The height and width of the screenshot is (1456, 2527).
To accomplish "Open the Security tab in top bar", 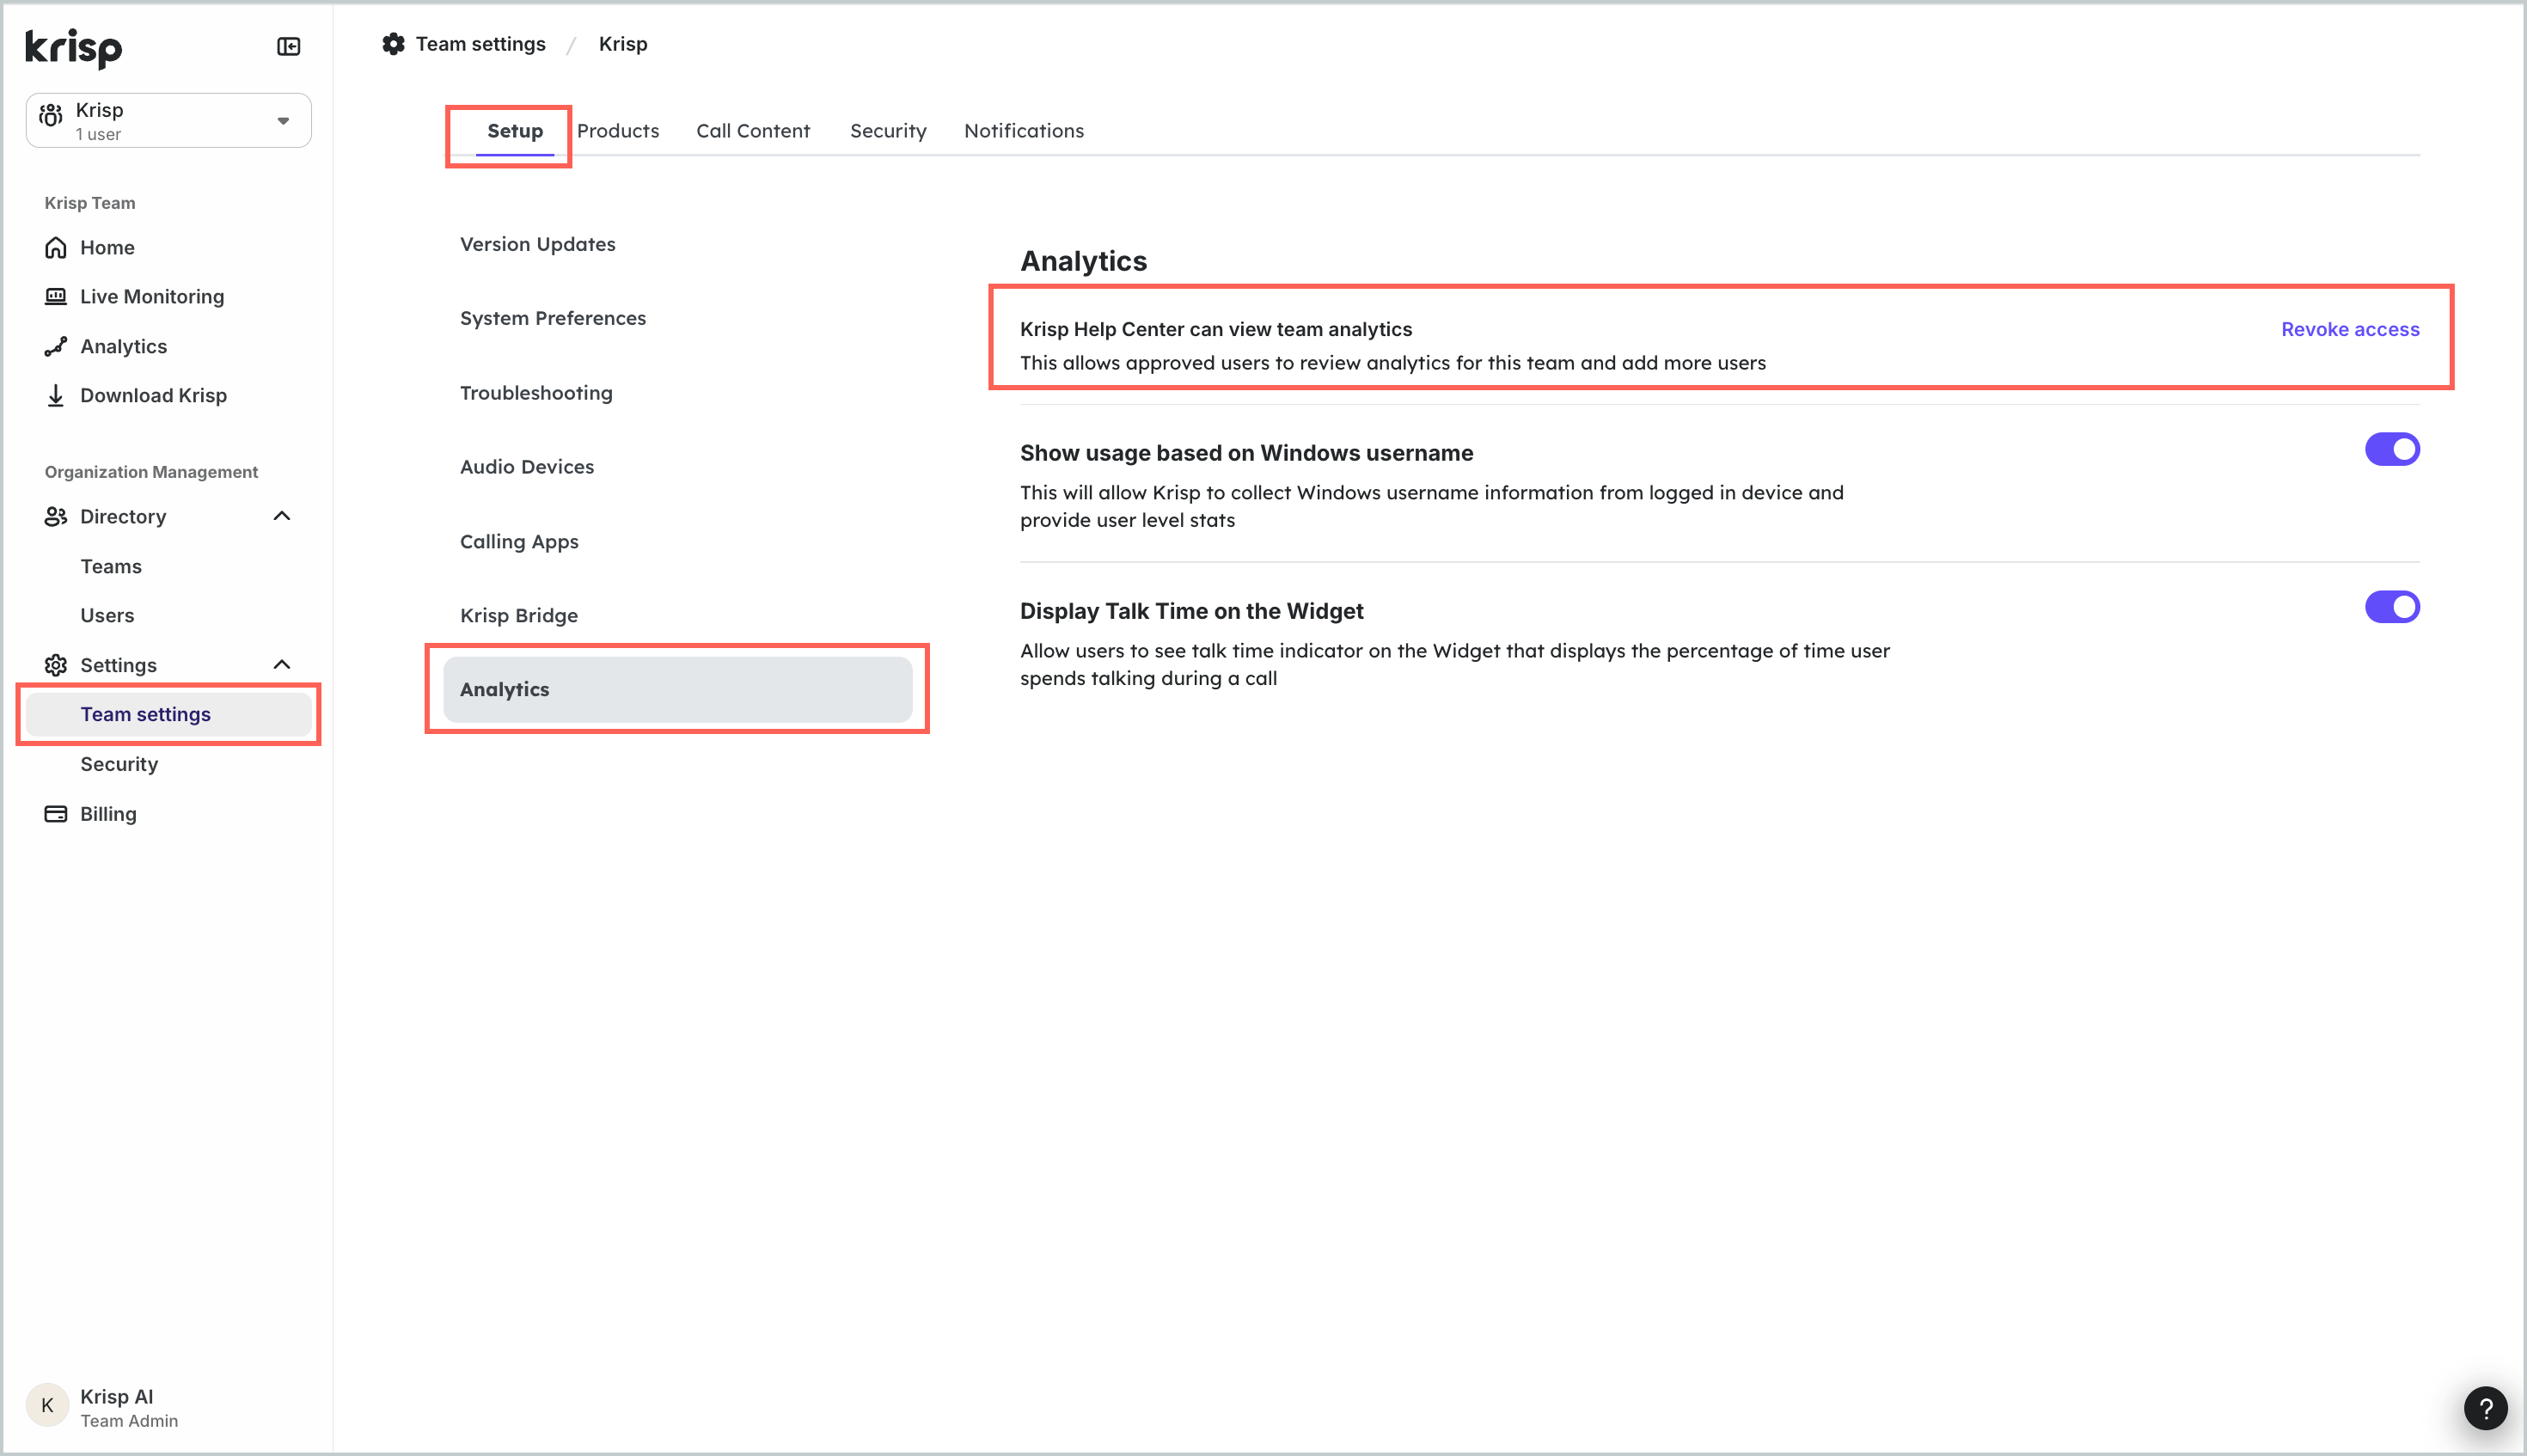I will (888, 131).
